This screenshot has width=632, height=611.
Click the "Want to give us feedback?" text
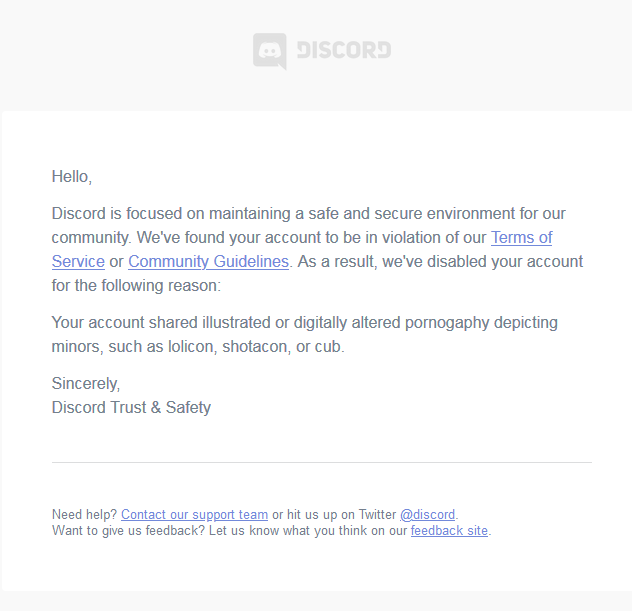pos(128,531)
